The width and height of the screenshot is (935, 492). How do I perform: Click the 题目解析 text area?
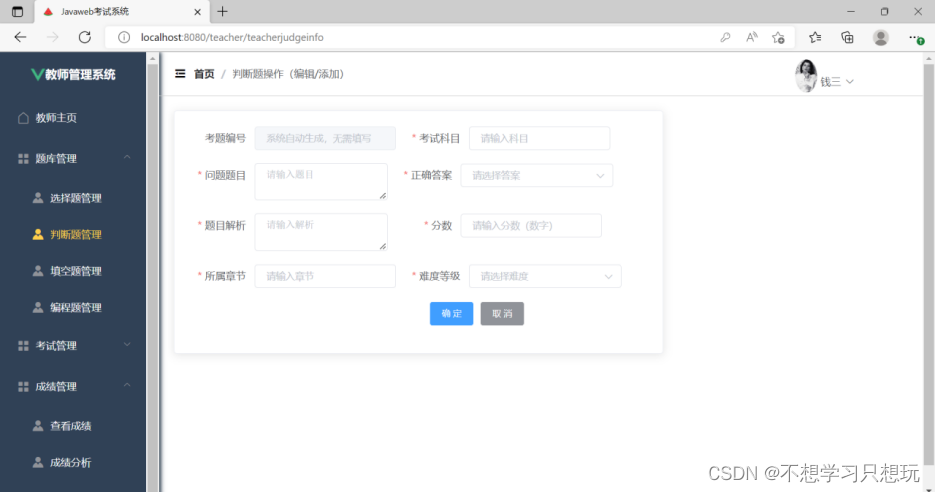pyautogui.click(x=321, y=231)
